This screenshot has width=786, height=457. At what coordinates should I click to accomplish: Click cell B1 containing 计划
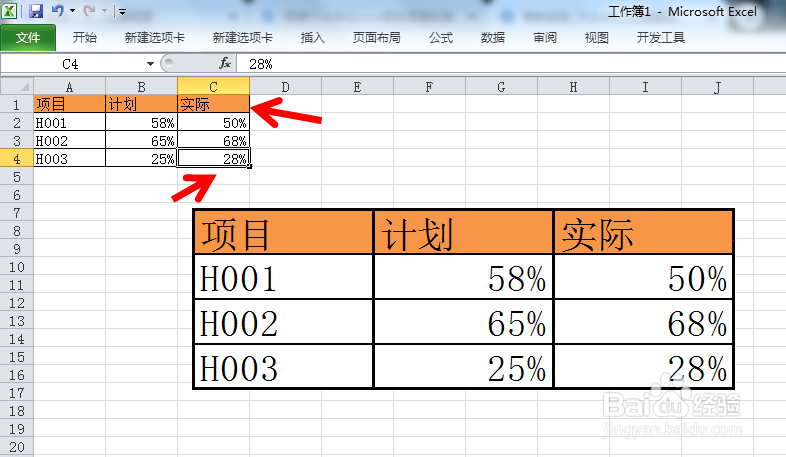point(141,104)
